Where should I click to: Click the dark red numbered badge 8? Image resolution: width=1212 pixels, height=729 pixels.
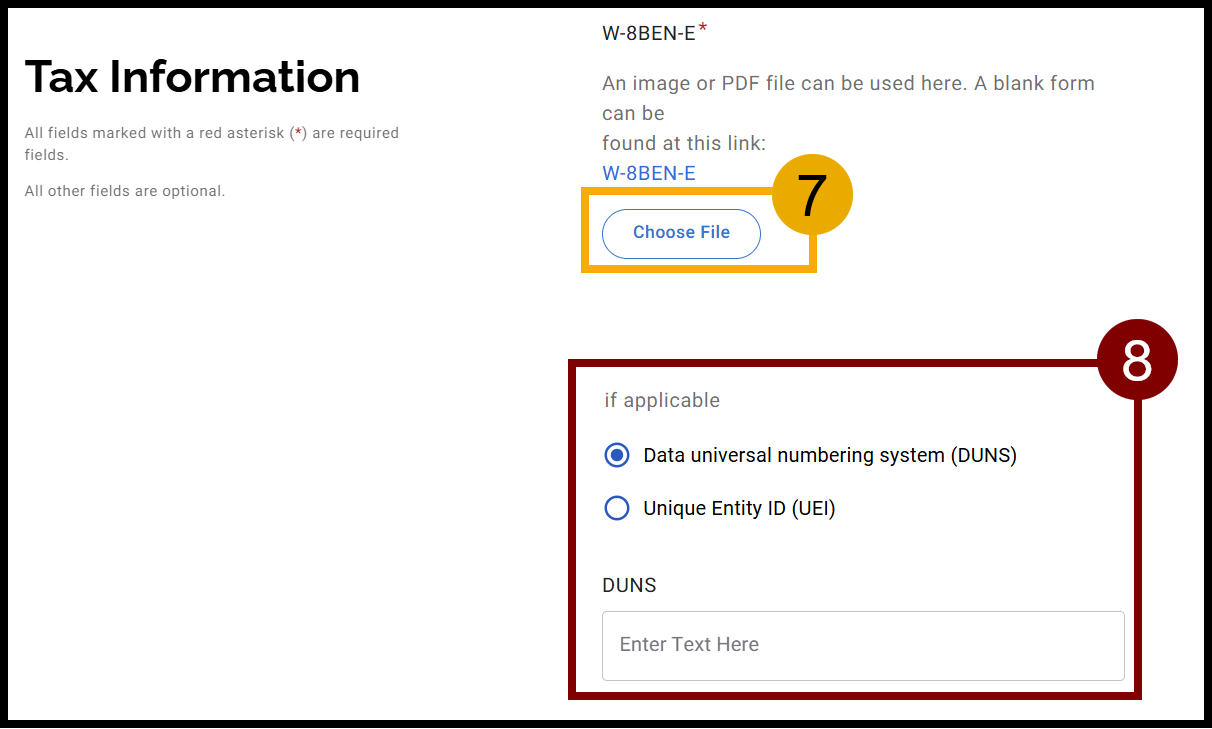pyautogui.click(x=1137, y=358)
